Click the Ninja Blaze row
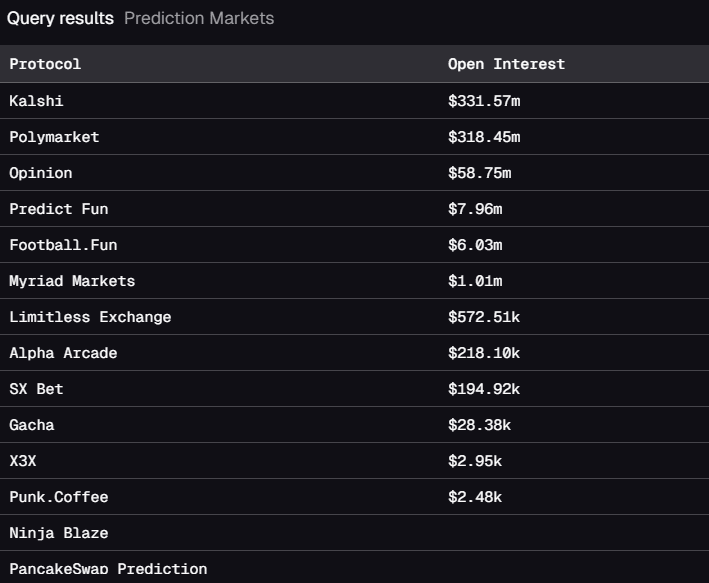 (x=58, y=533)
